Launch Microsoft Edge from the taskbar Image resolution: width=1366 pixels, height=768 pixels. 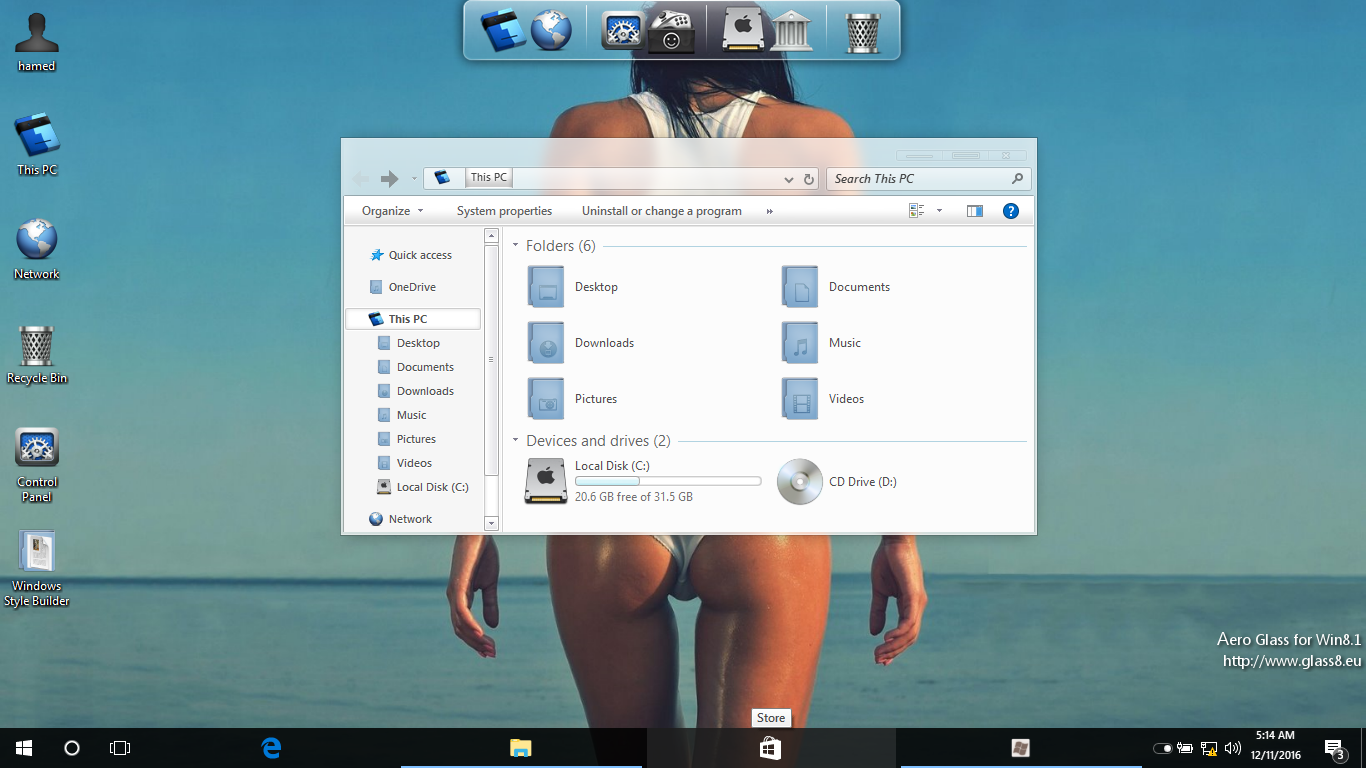[271, 748]
